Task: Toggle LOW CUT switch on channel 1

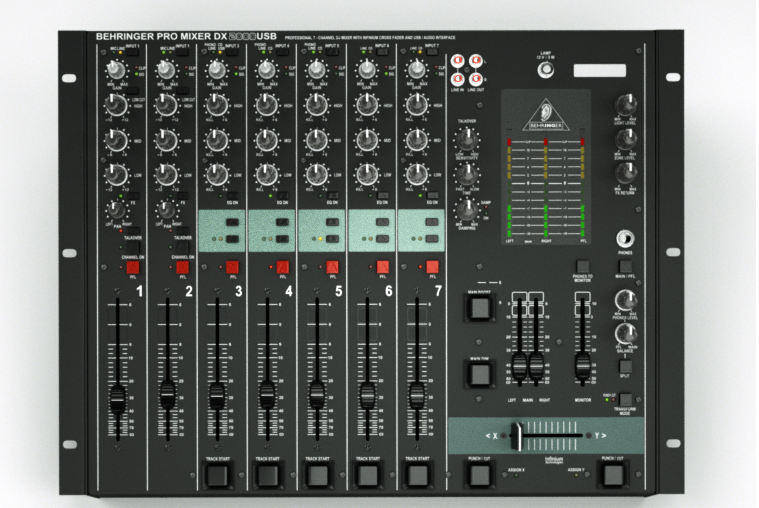Action: 132,91
